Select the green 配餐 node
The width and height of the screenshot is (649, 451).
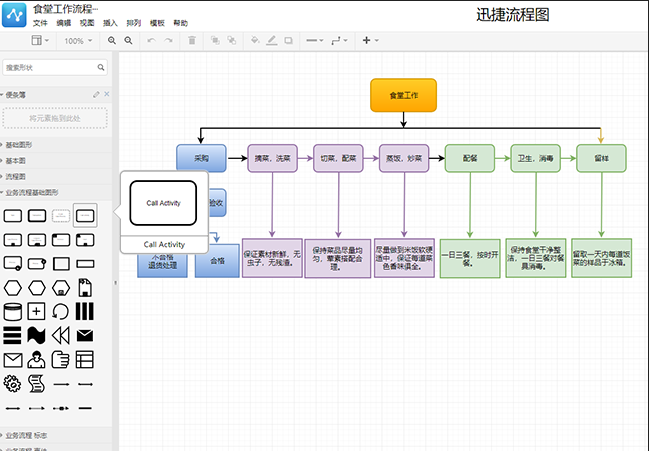pos(470,158)
